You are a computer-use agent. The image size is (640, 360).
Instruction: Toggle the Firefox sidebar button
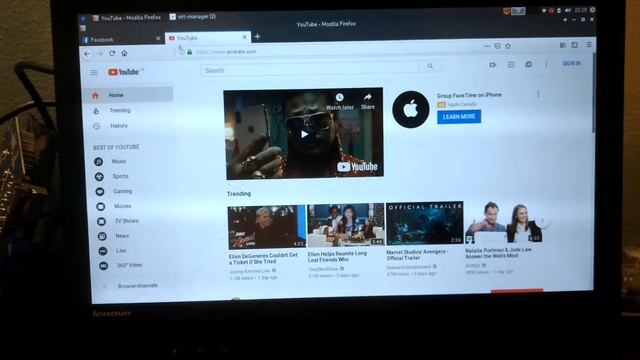coord(575,45)
